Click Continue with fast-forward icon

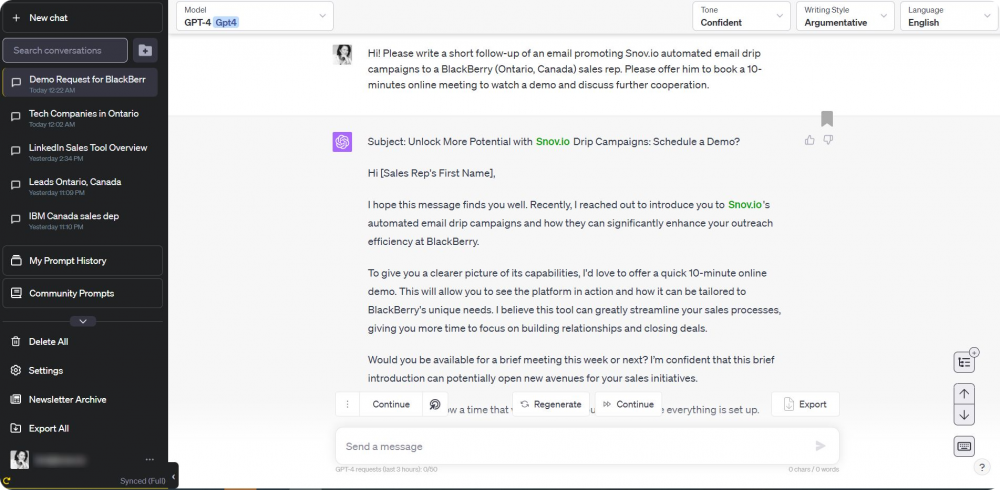[628, 405]
